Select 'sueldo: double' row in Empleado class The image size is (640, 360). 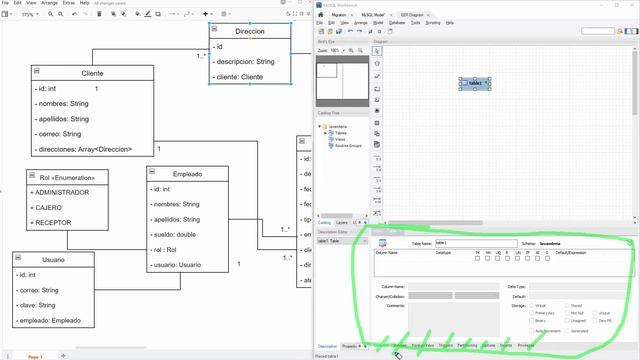187,234
